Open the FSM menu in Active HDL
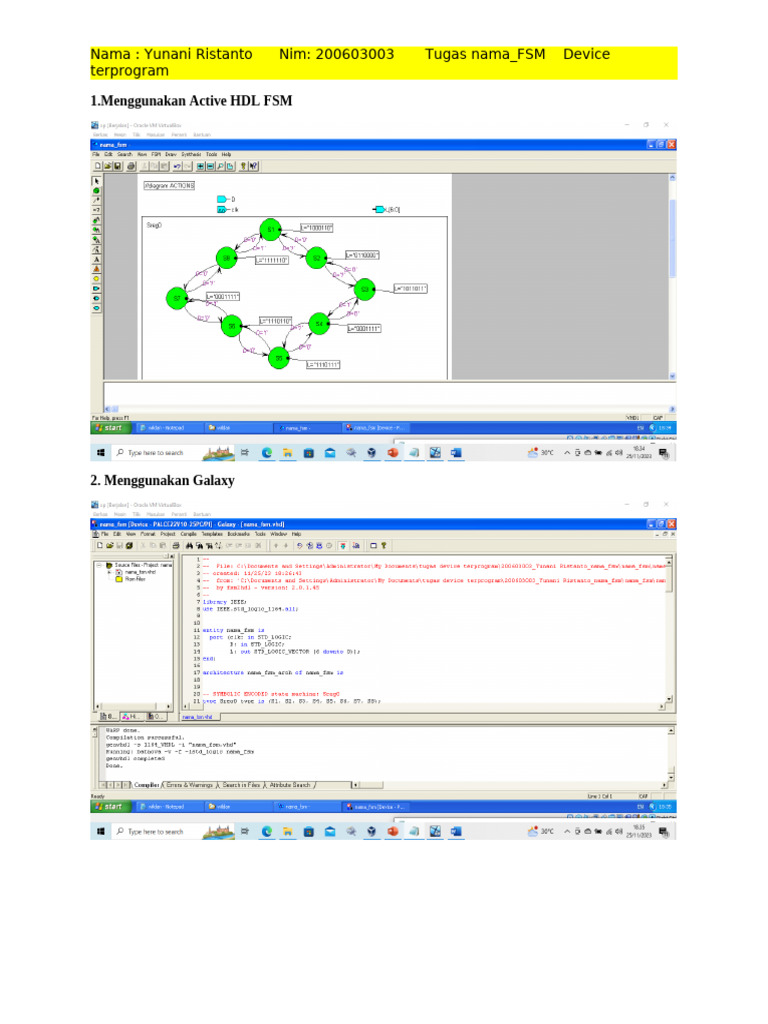768x1024 pixels. [156, 155]
